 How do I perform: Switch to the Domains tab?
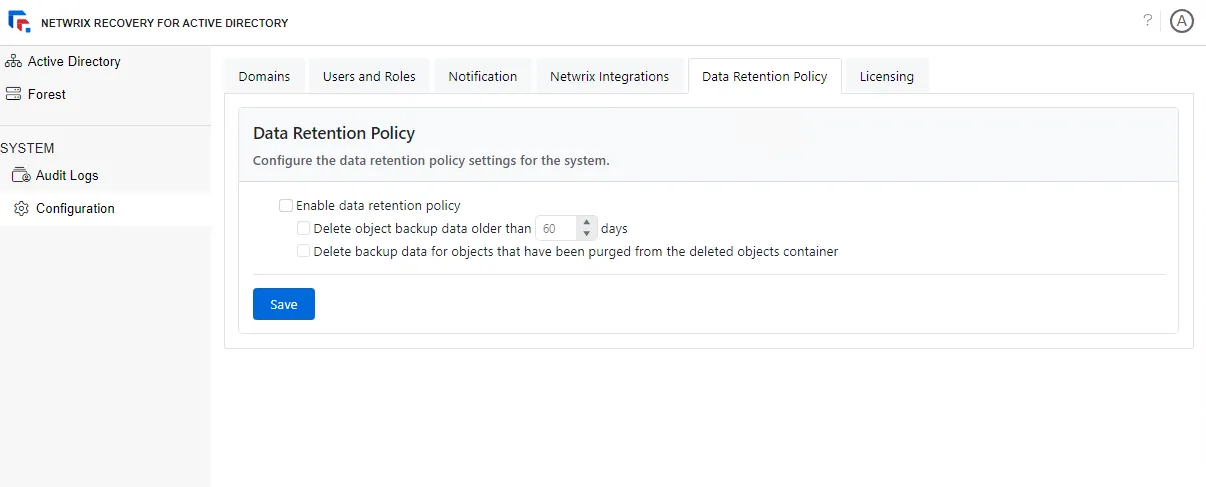264,76
